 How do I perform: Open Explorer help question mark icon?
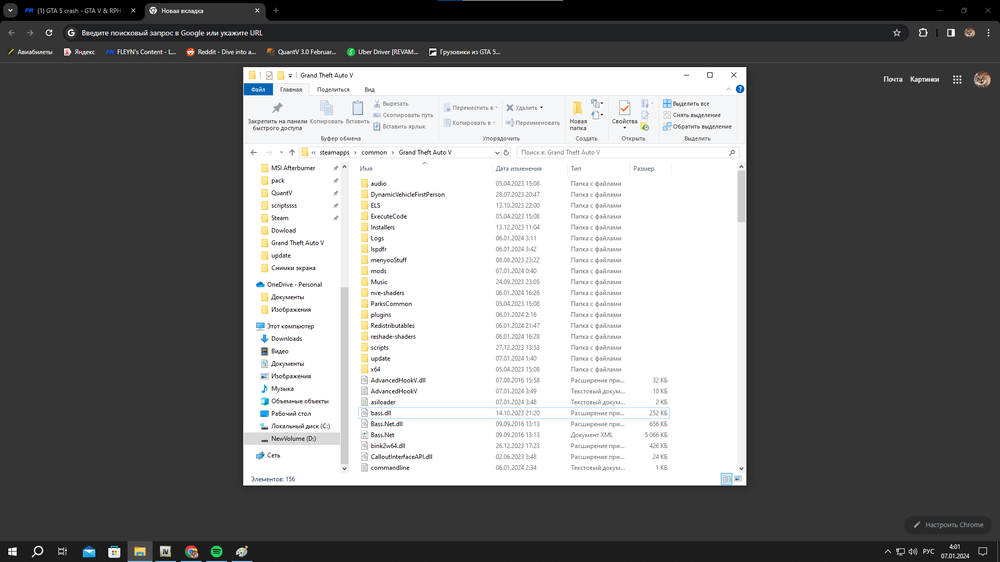pos(740,89)
